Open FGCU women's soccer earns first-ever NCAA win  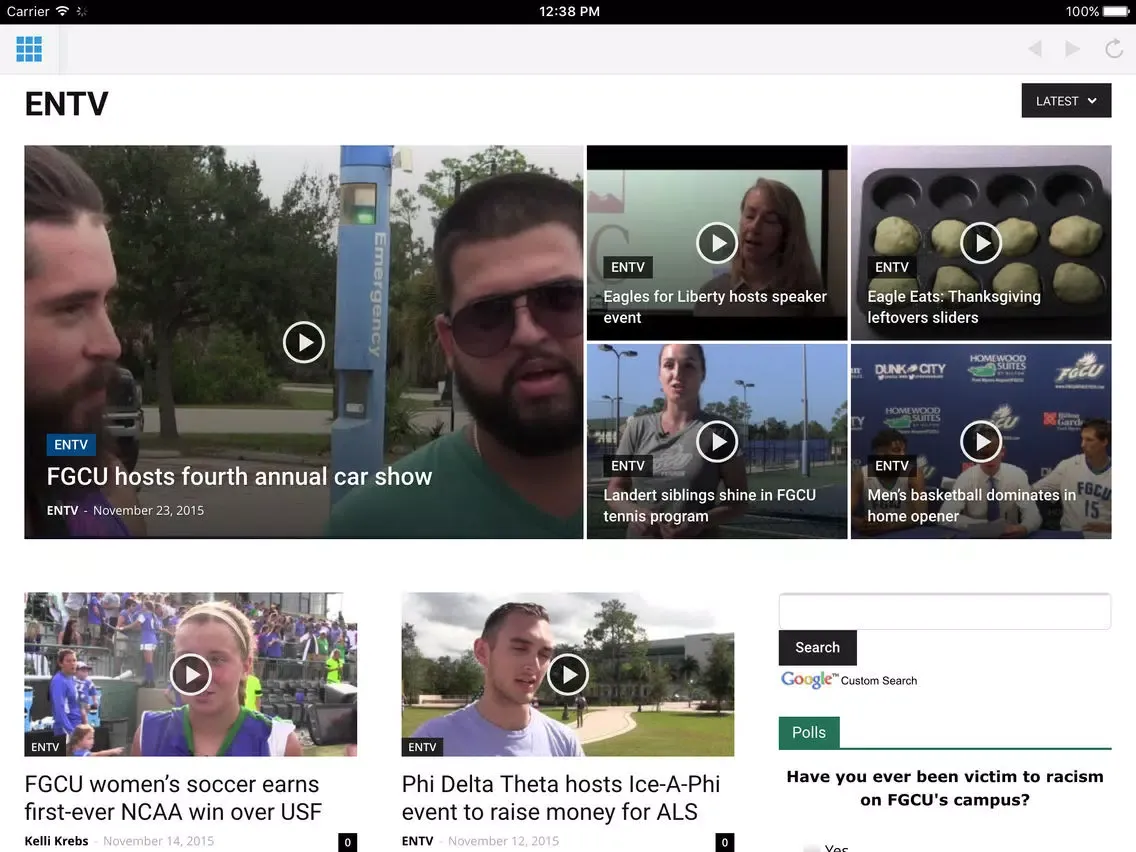pyautogui.click(x=172, y=798)
